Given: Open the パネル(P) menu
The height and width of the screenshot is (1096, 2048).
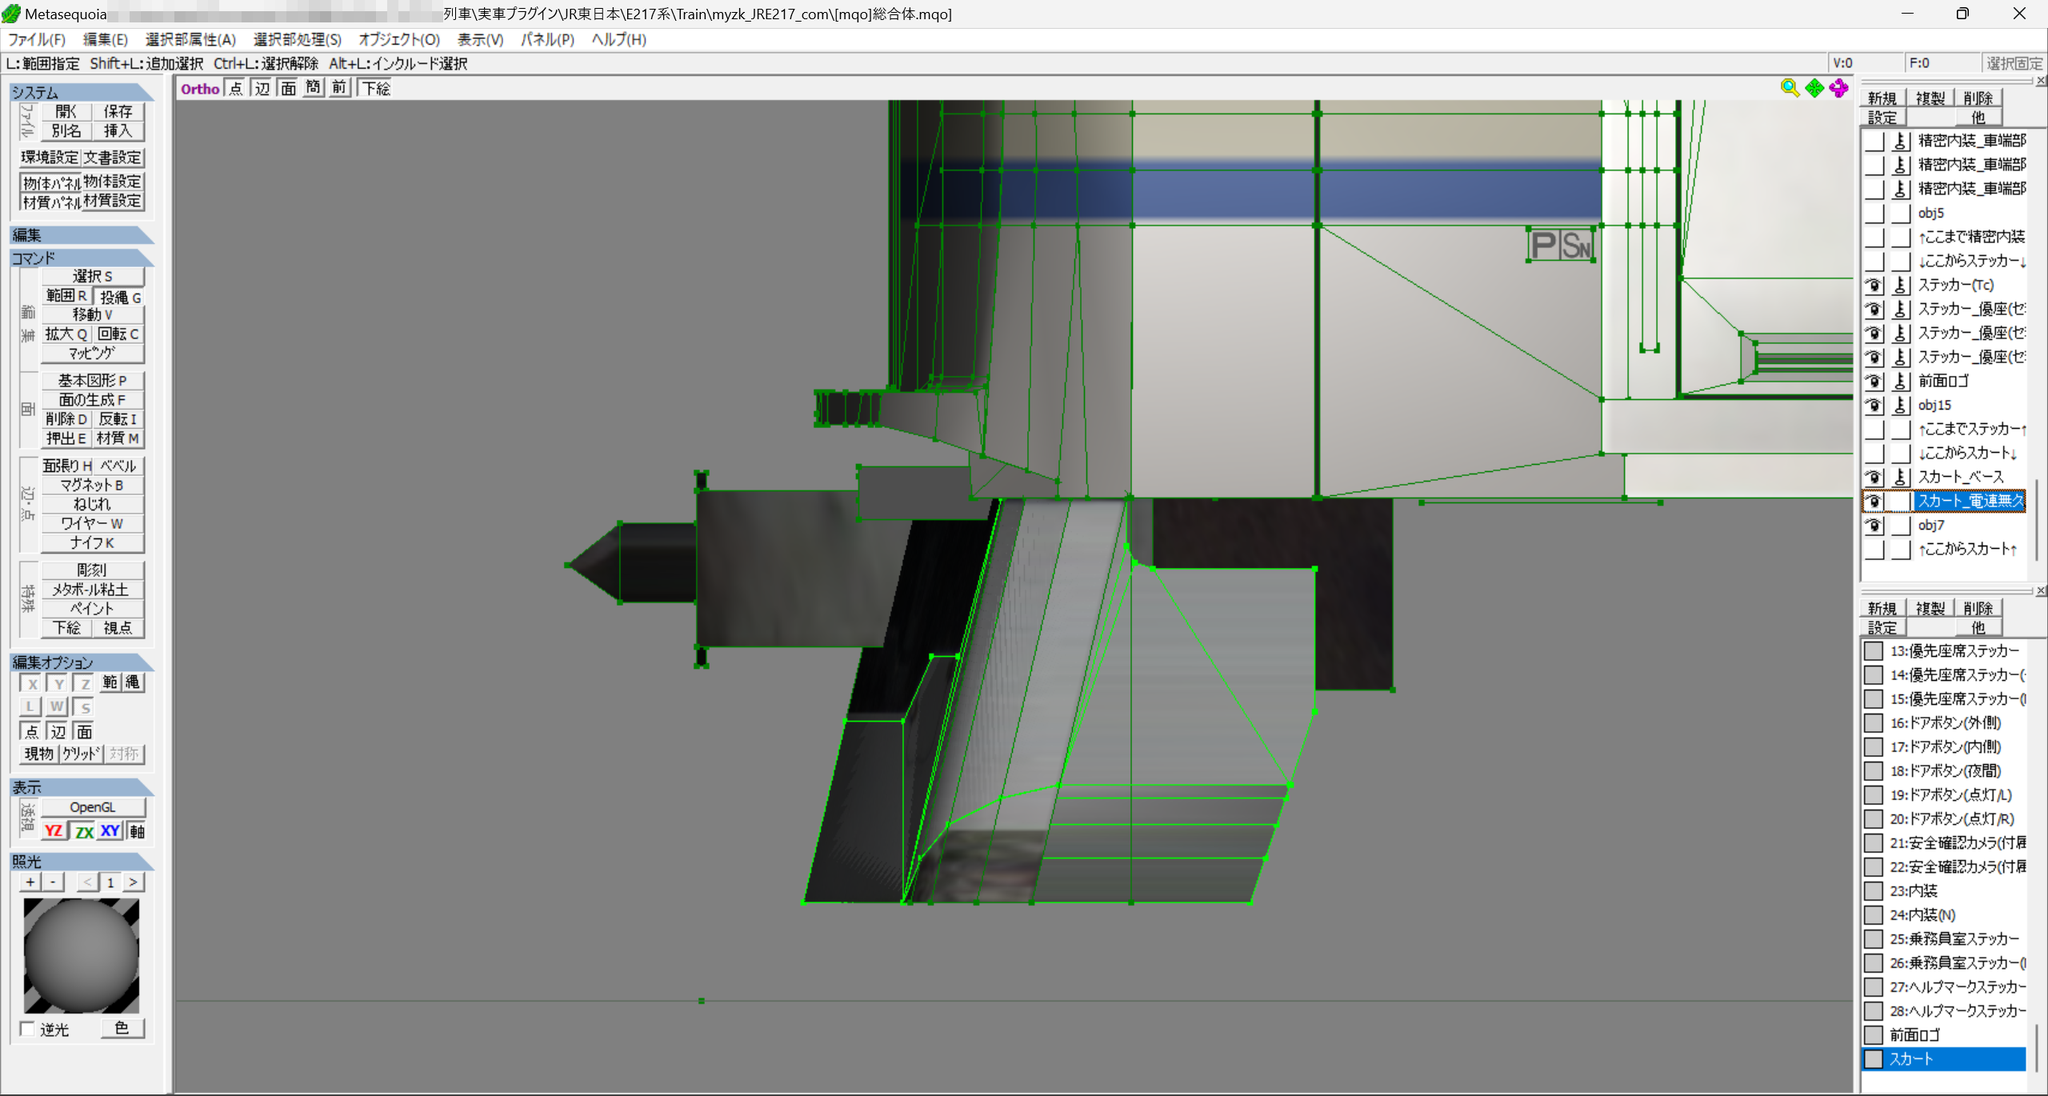Looking at the screenshot, I should [x=547, y=39].
